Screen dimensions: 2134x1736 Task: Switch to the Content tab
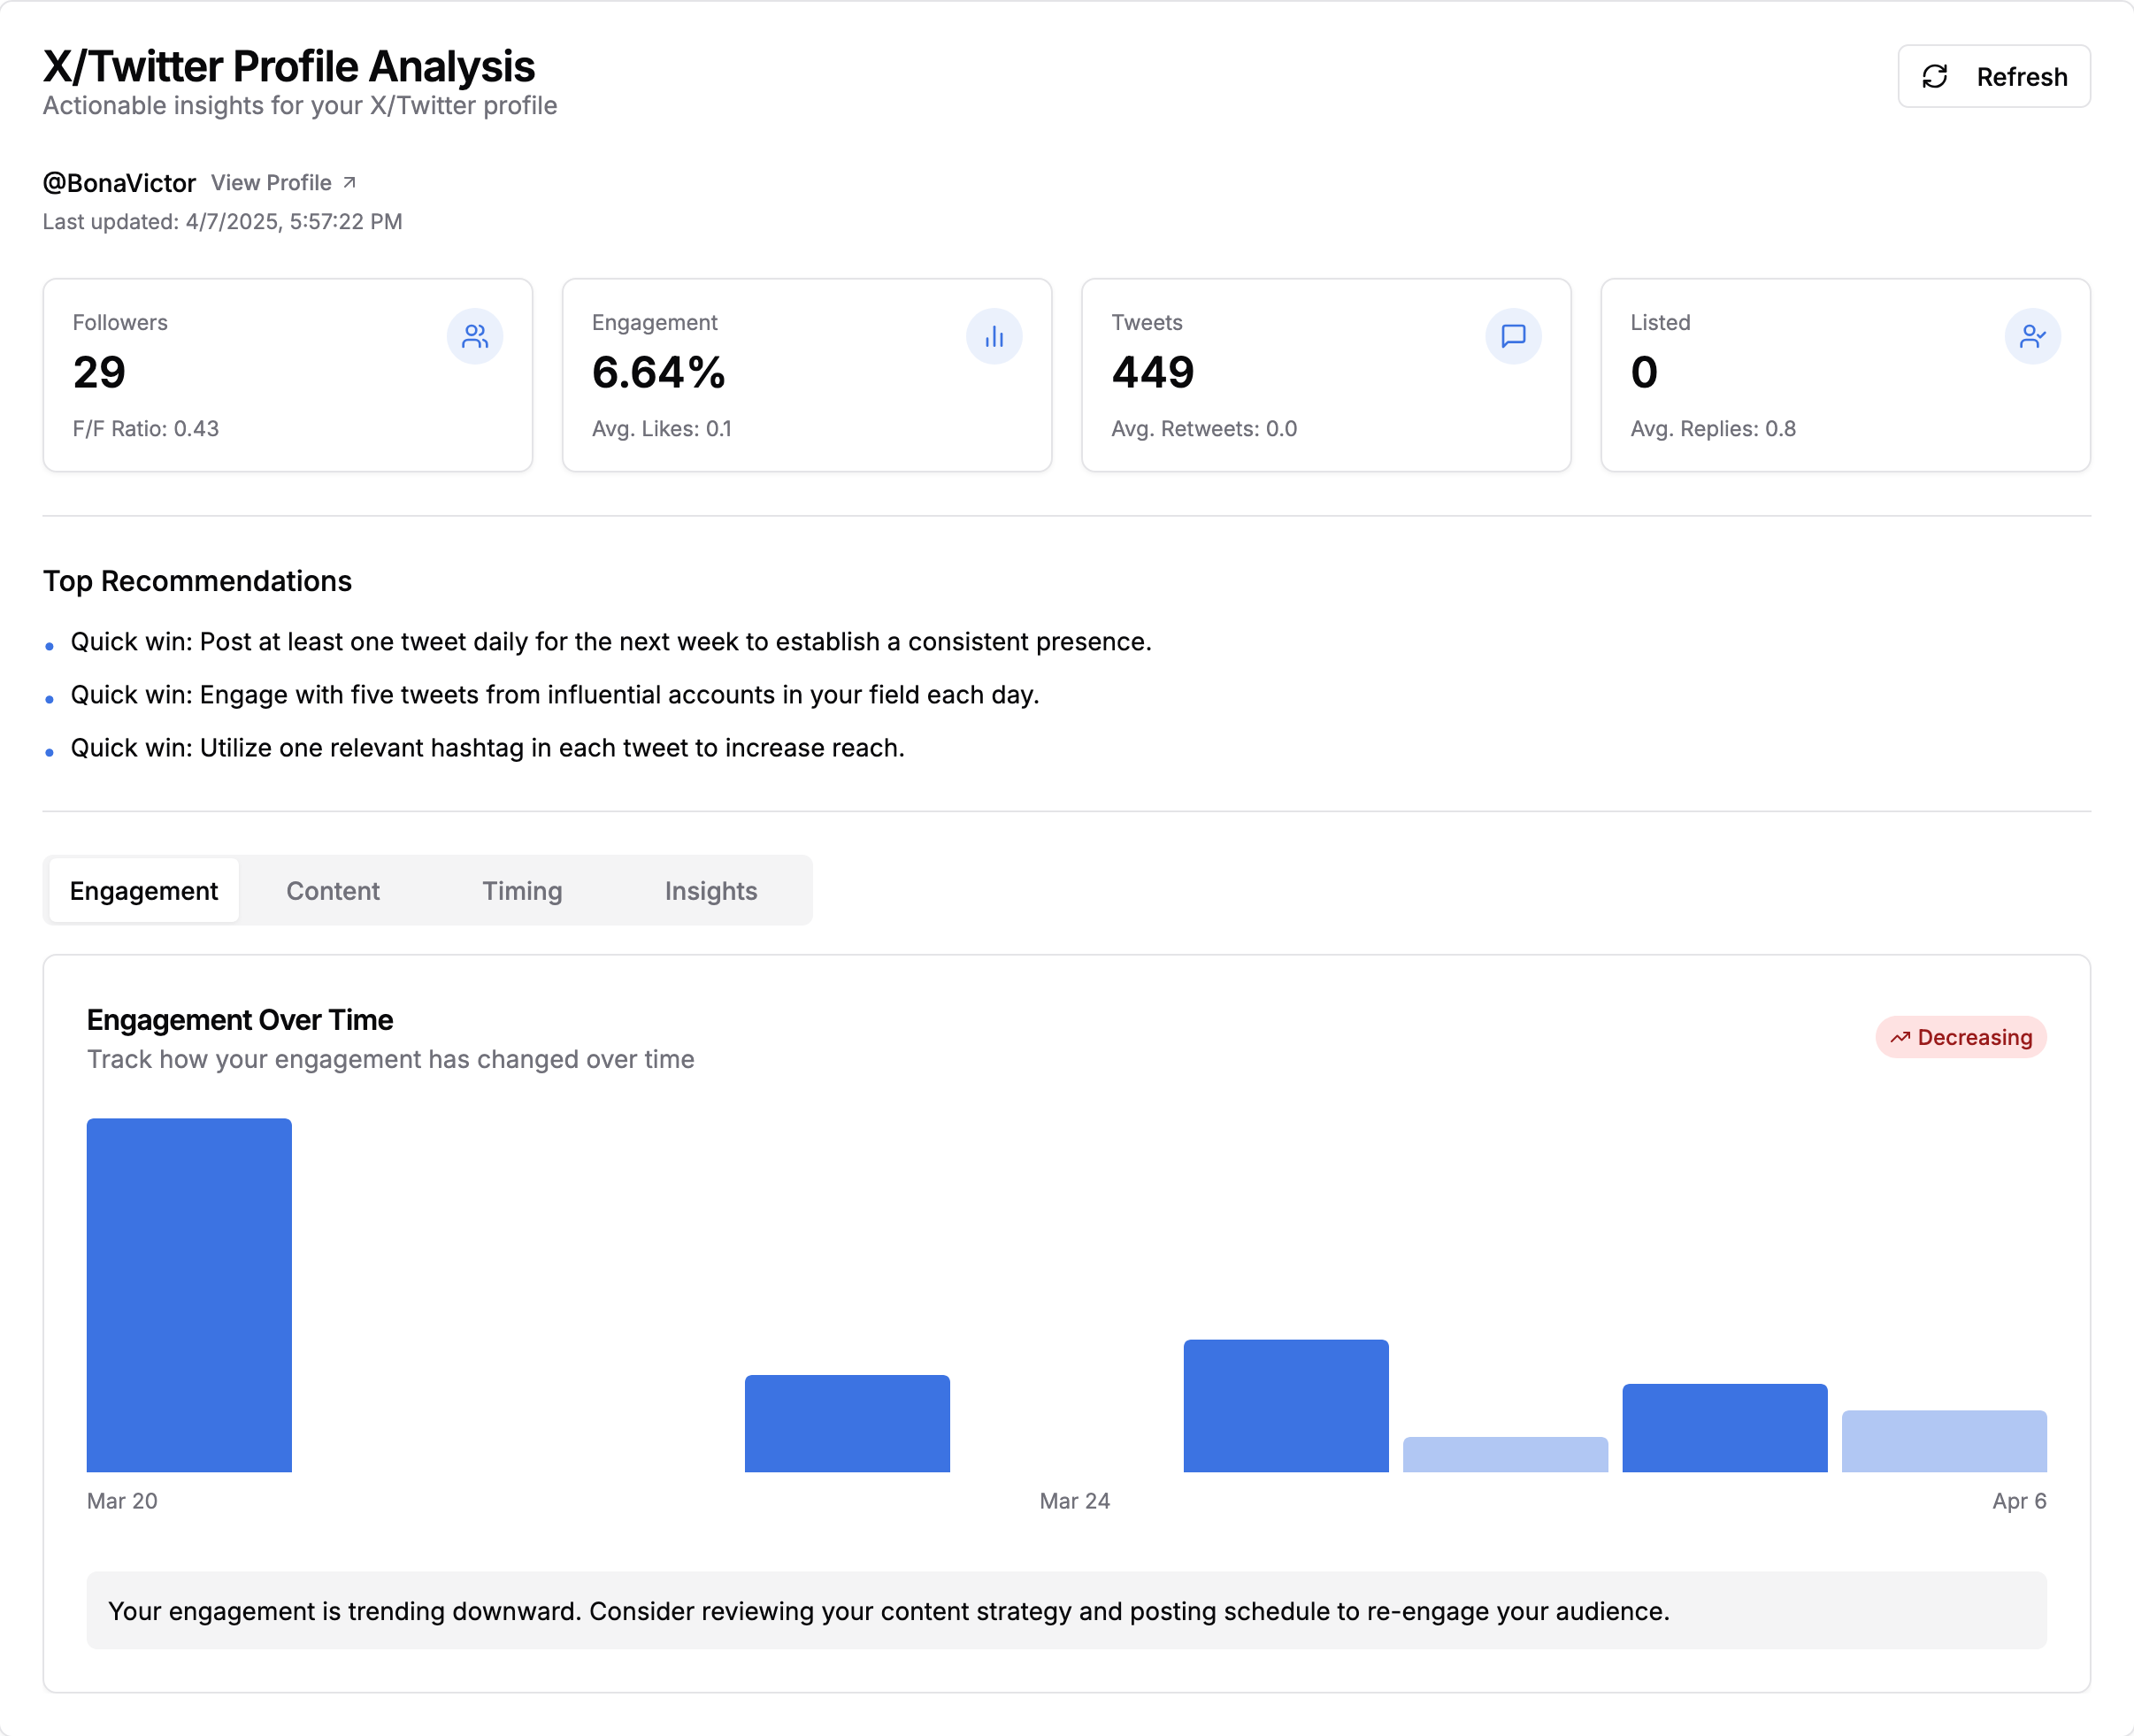point(332,890)
